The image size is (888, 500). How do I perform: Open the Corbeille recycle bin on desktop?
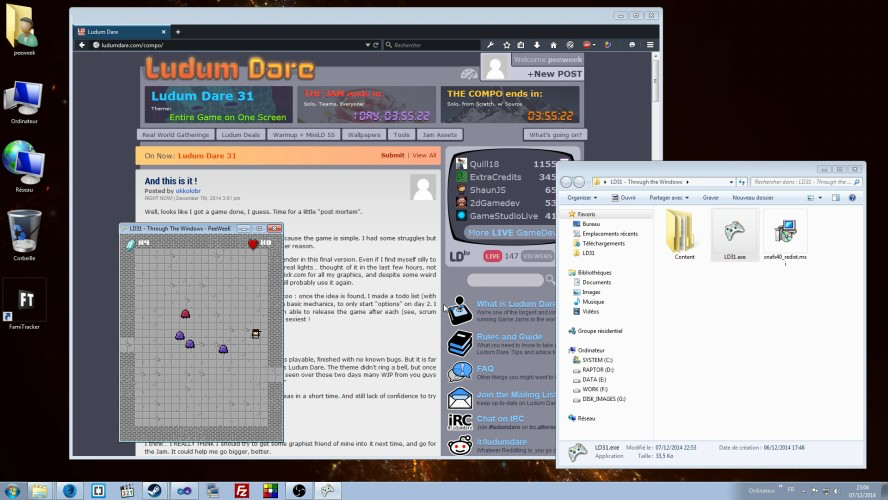tap(24, 235)
